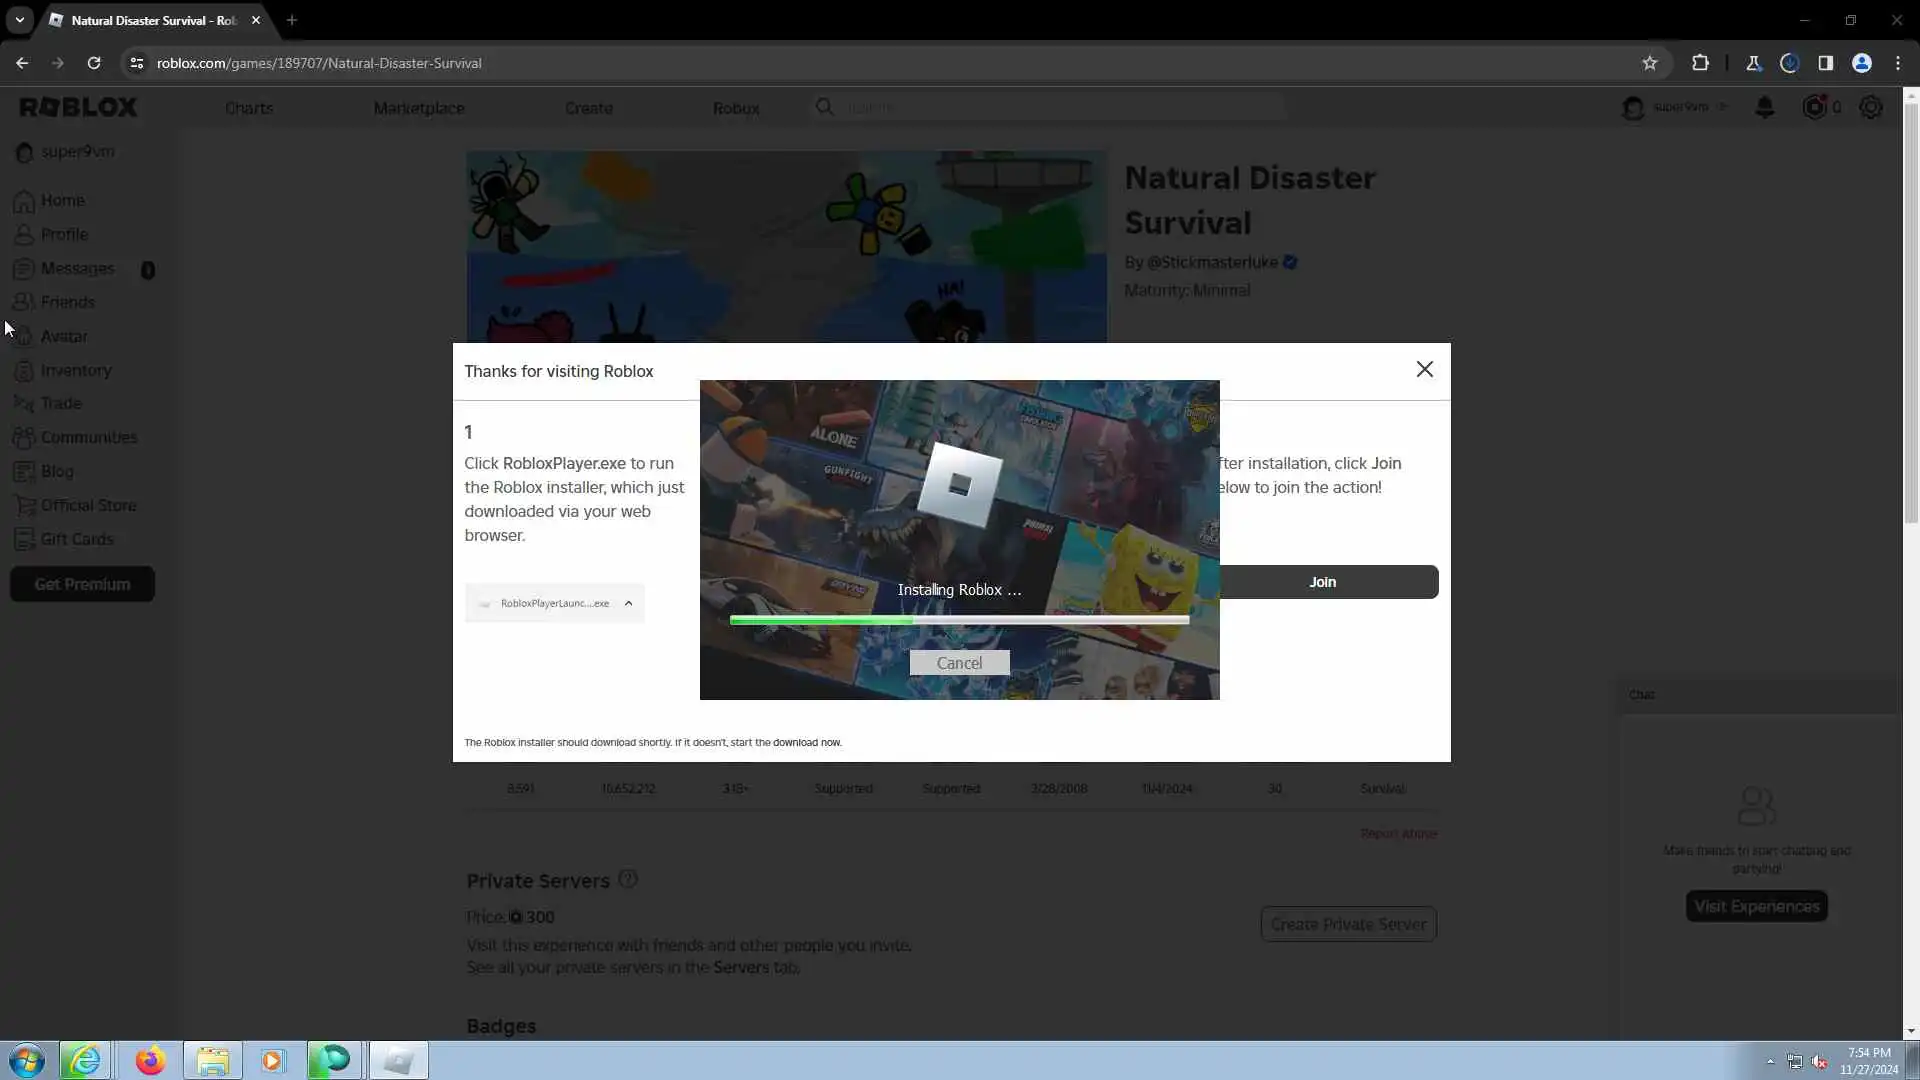Show hidden icons in system tray
Screen dimensions: 1920x1080
[1770, 1061]
